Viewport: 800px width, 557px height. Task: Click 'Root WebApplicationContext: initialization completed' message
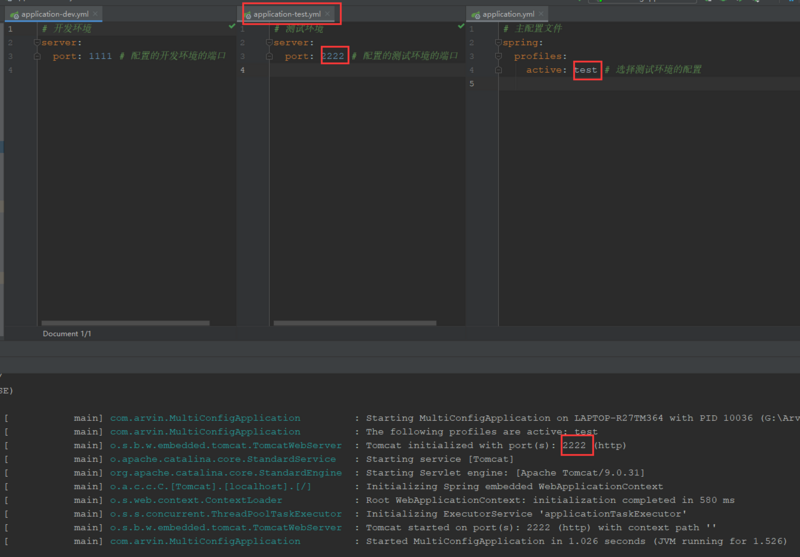[x=550, y=500]
